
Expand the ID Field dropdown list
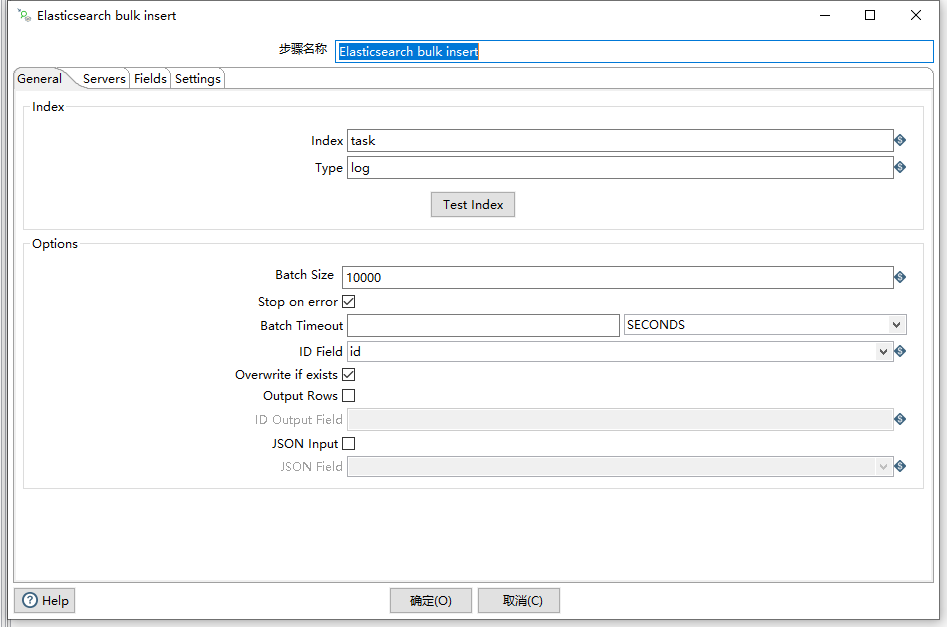pos(882,351)
